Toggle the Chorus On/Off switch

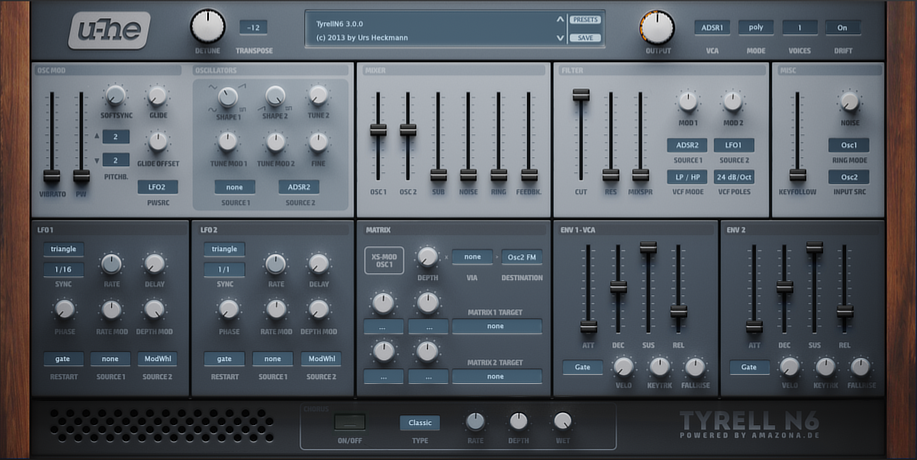pyautogui.click(x=350, y=422)
